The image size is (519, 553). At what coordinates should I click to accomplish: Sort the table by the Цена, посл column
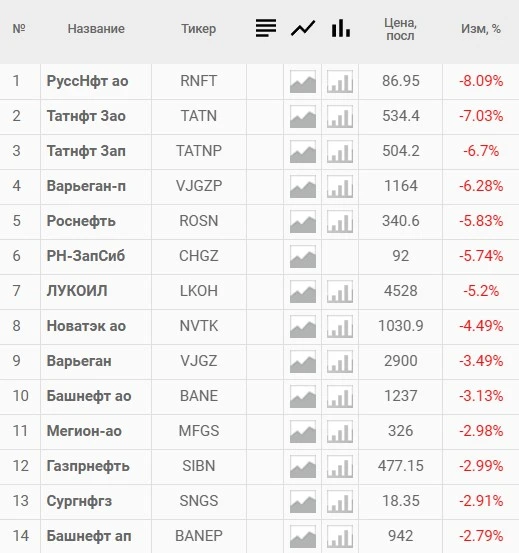coord(401,29)
